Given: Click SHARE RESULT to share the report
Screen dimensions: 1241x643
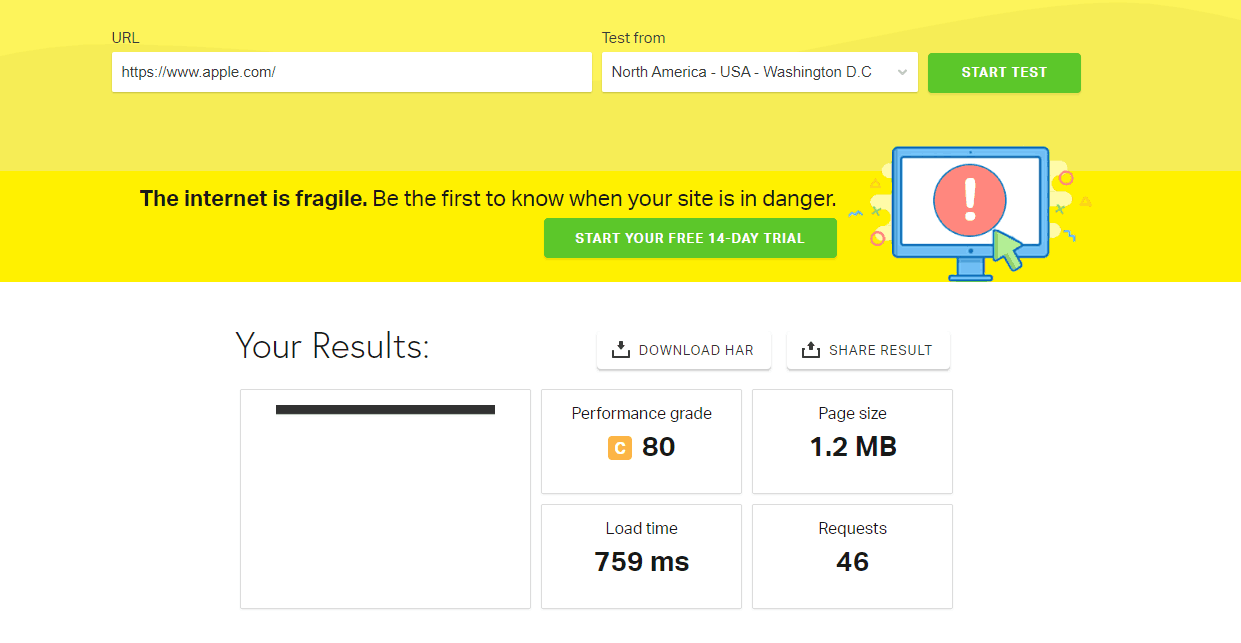Looking at the screenshot, I should (868, 349).
